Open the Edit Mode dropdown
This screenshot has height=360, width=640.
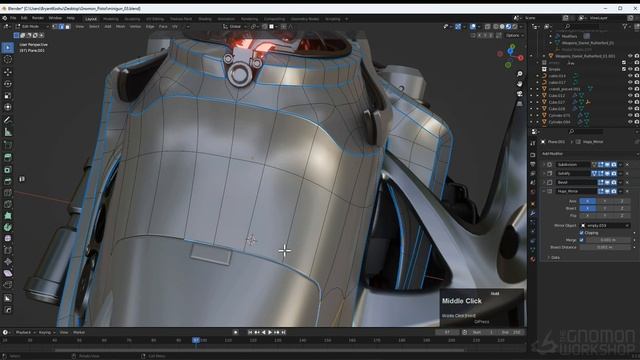click(x=32, y=27)
